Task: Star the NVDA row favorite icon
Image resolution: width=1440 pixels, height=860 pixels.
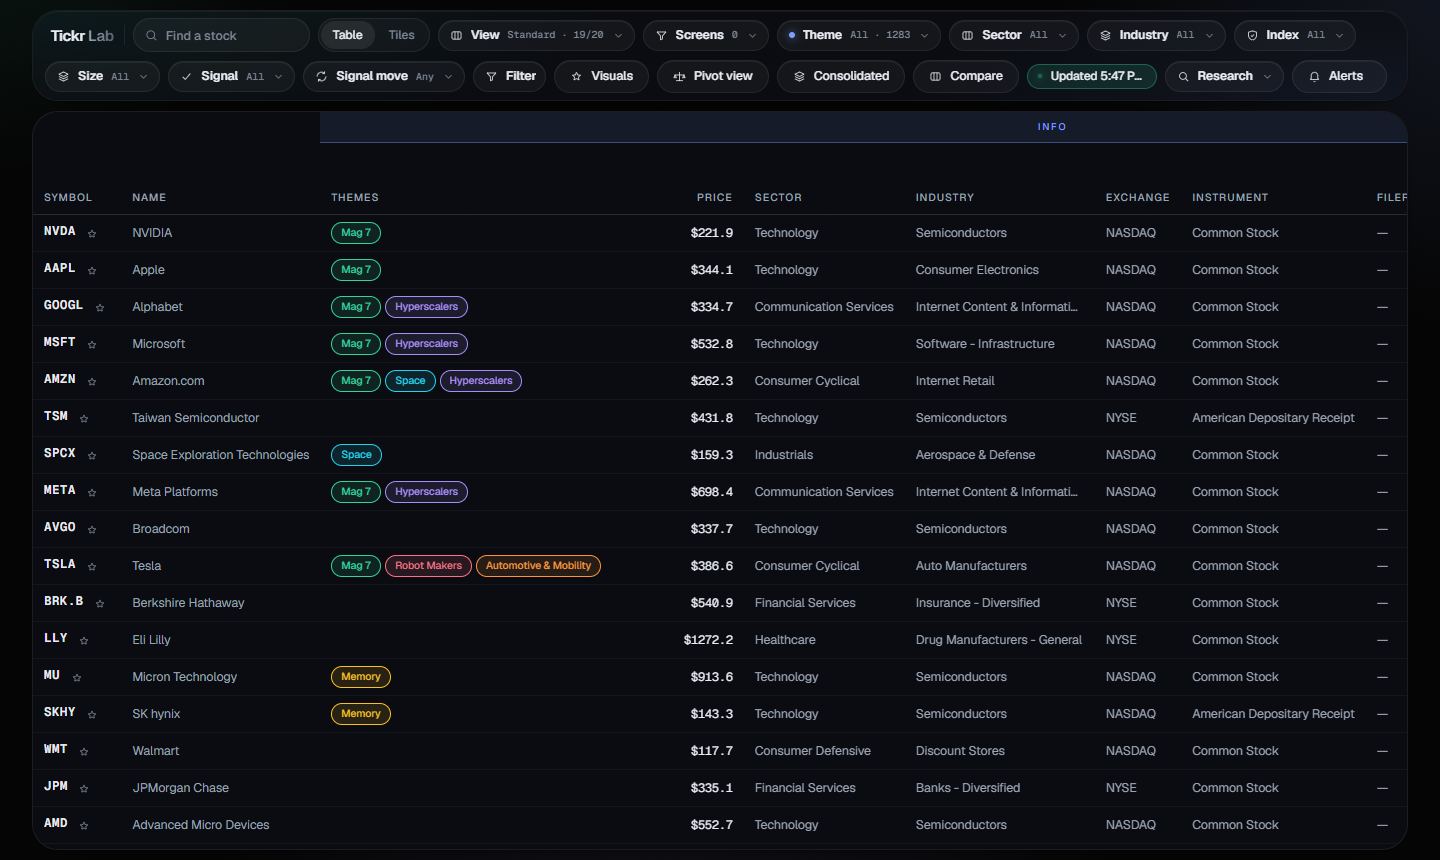Action: (92, 234)
